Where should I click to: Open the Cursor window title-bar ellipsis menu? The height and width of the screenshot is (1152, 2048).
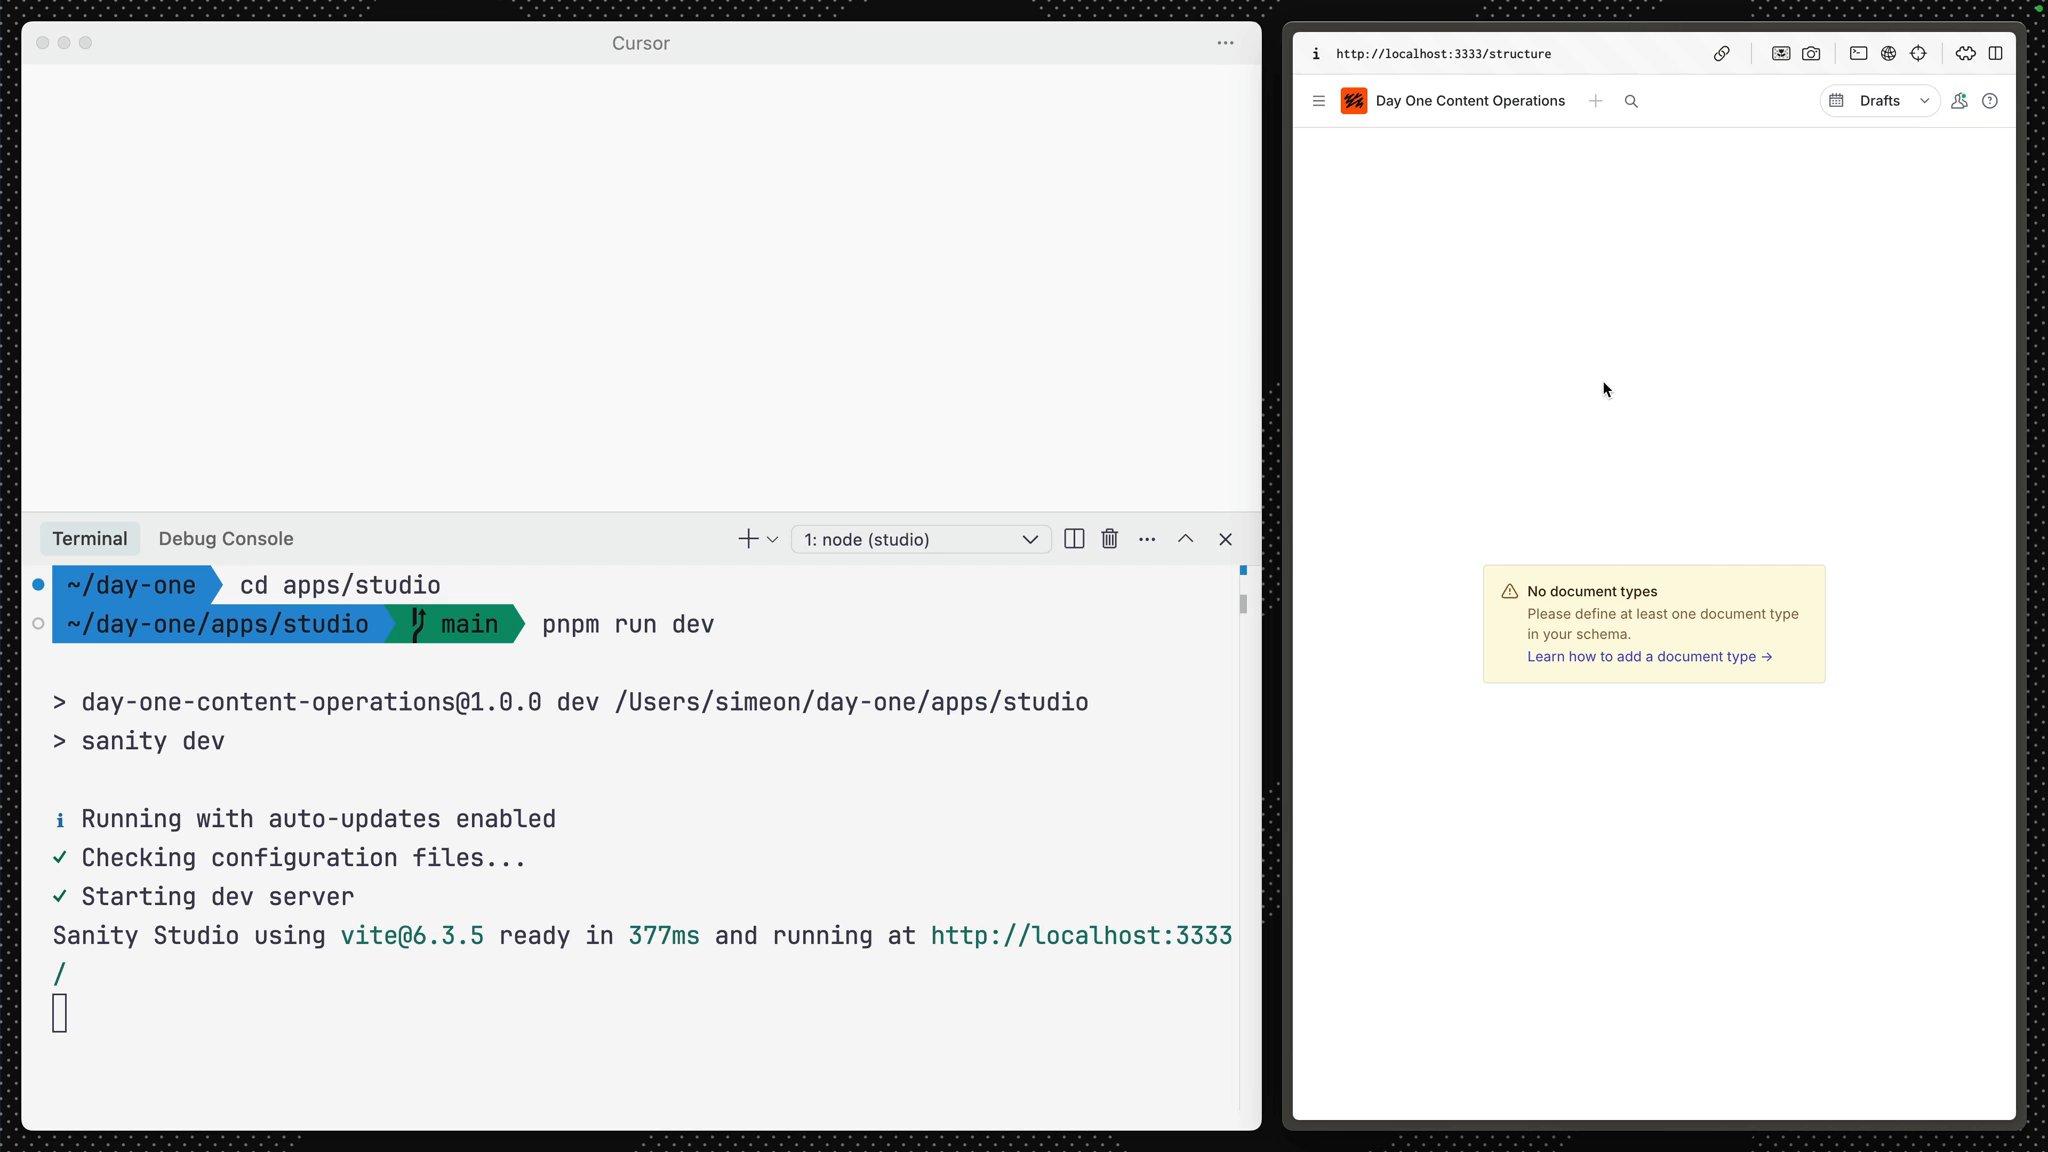1225,43
